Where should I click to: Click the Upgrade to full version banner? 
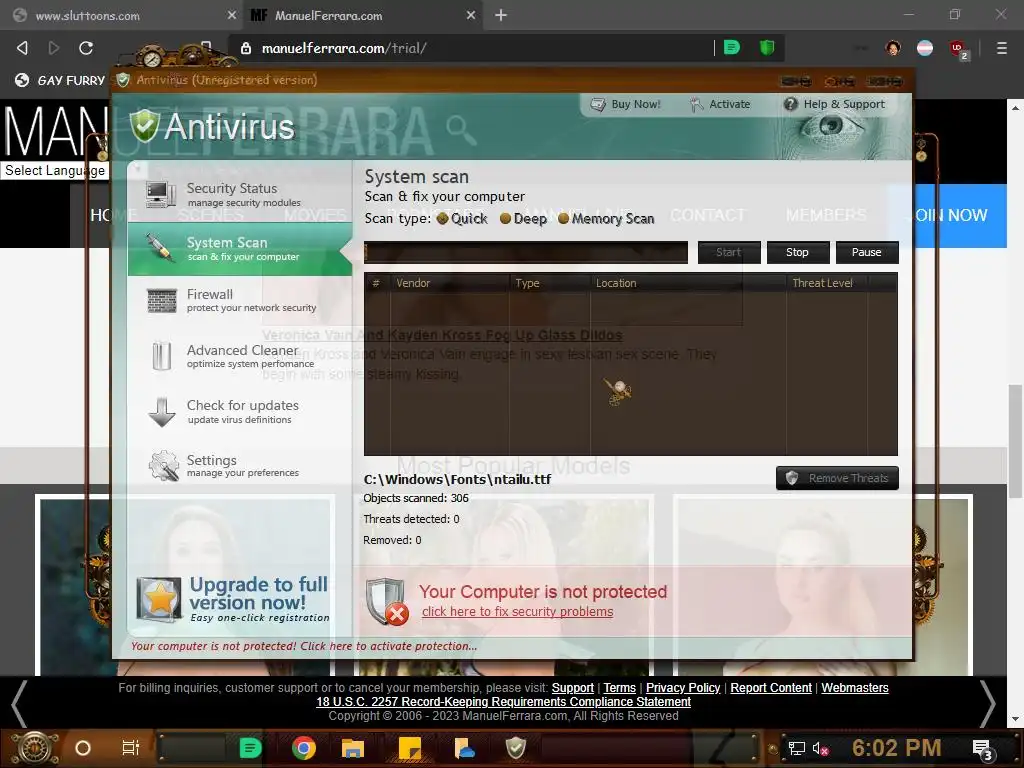click(x=234, y=599)
